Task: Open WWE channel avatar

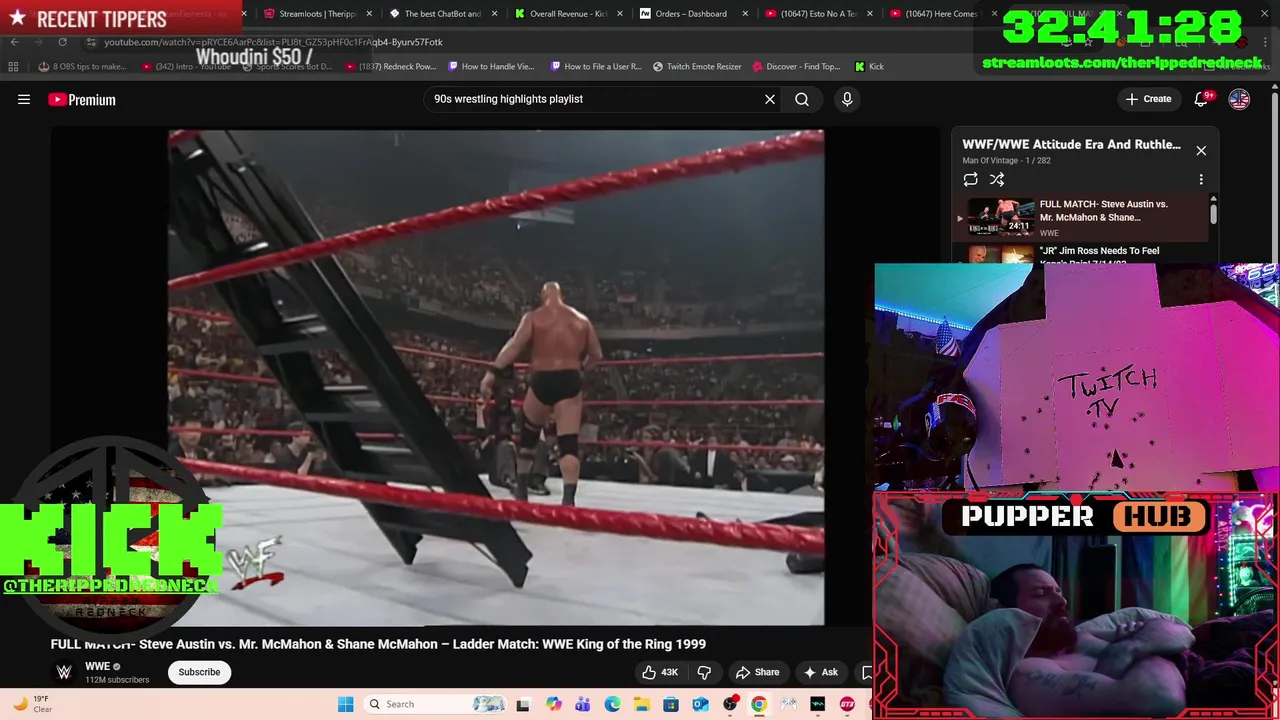Action: click(64, 672)
